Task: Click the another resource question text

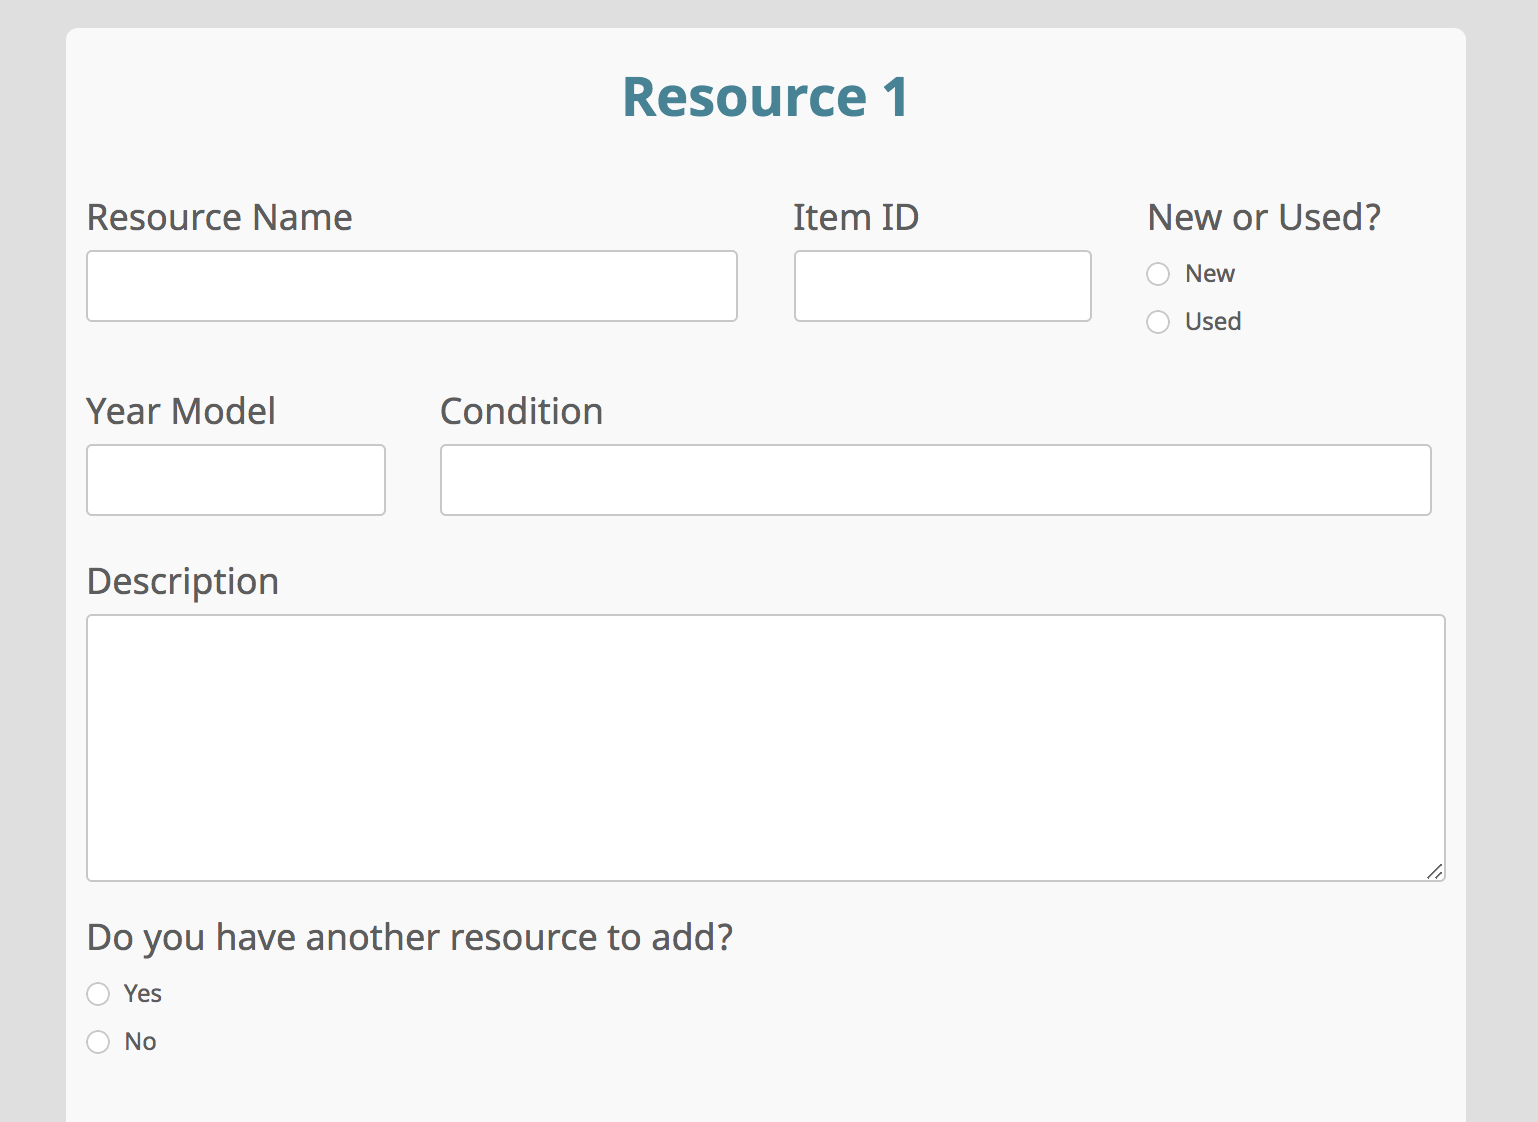Action: tap(410, 937)
